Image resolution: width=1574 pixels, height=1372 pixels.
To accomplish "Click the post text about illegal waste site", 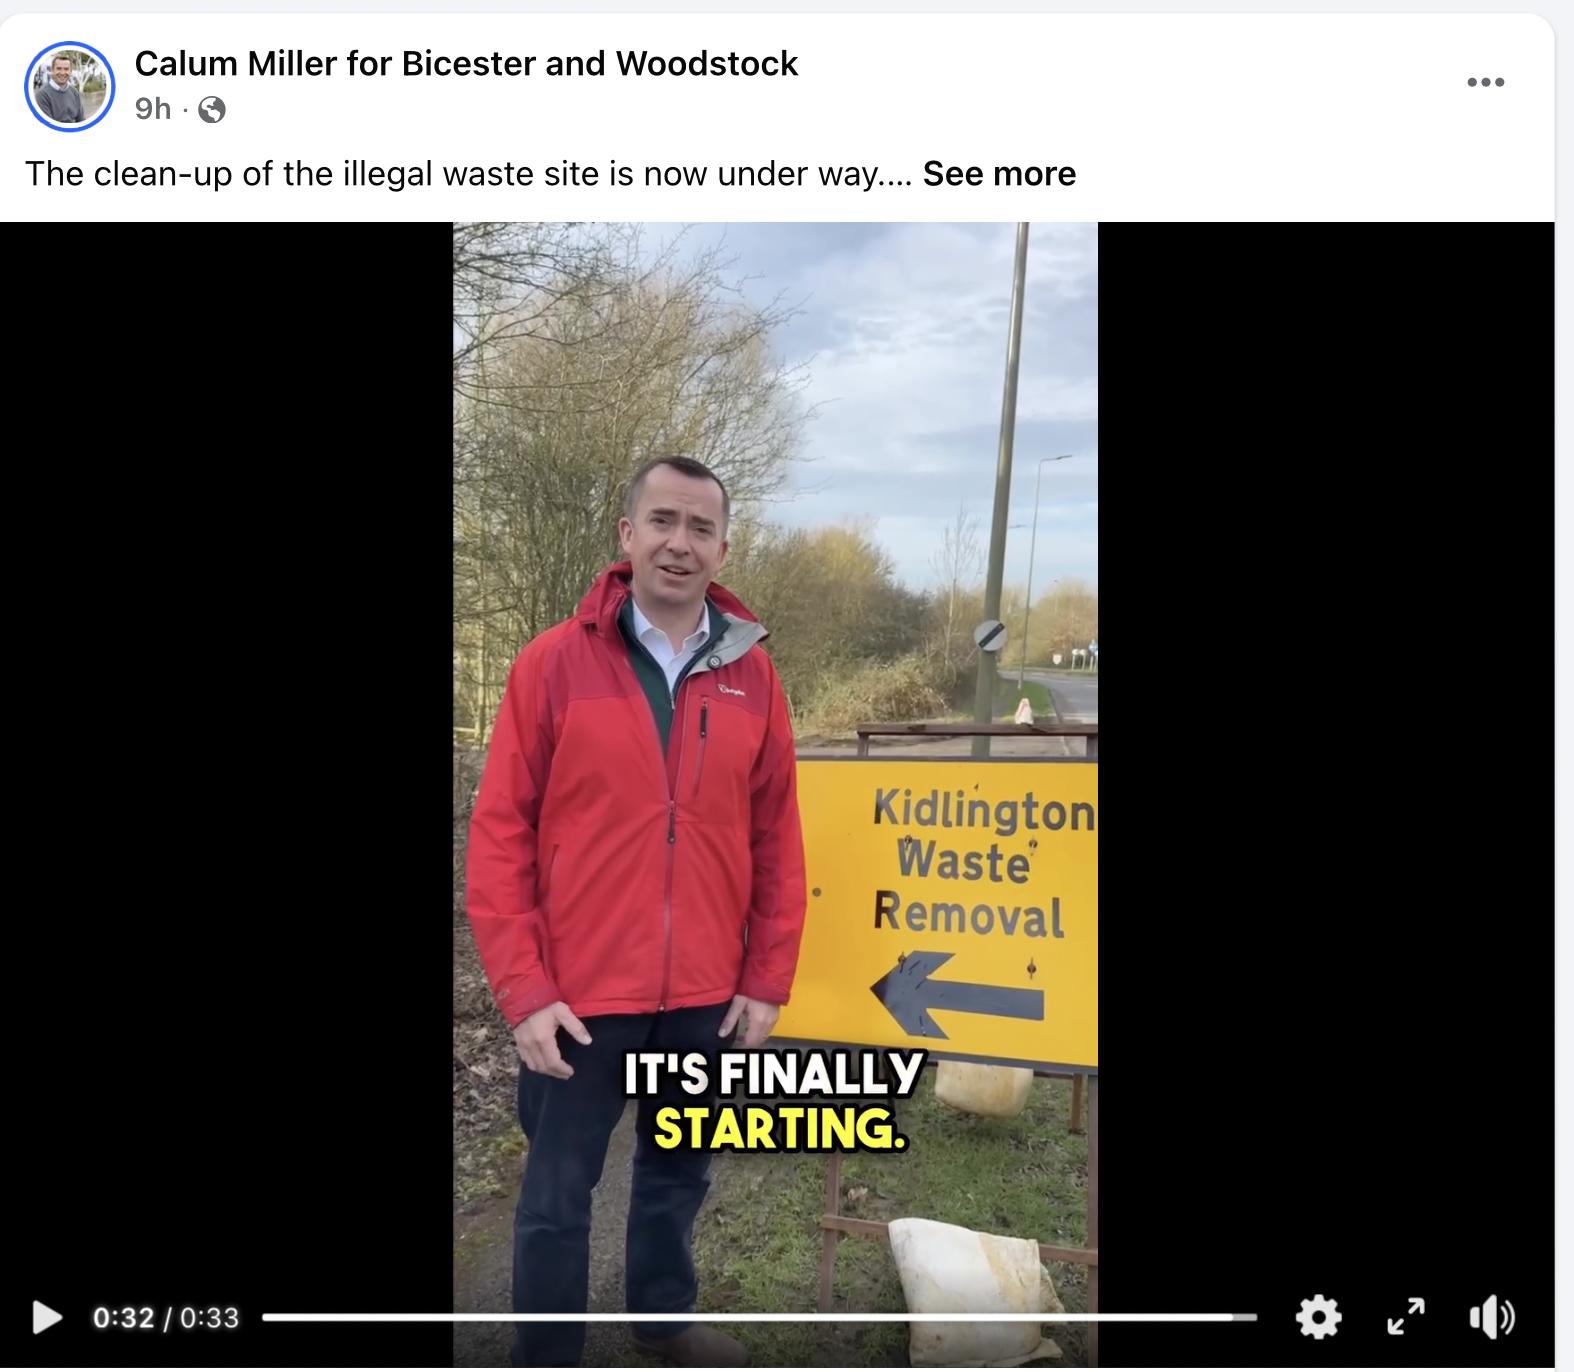I will [x=469, y=174].
